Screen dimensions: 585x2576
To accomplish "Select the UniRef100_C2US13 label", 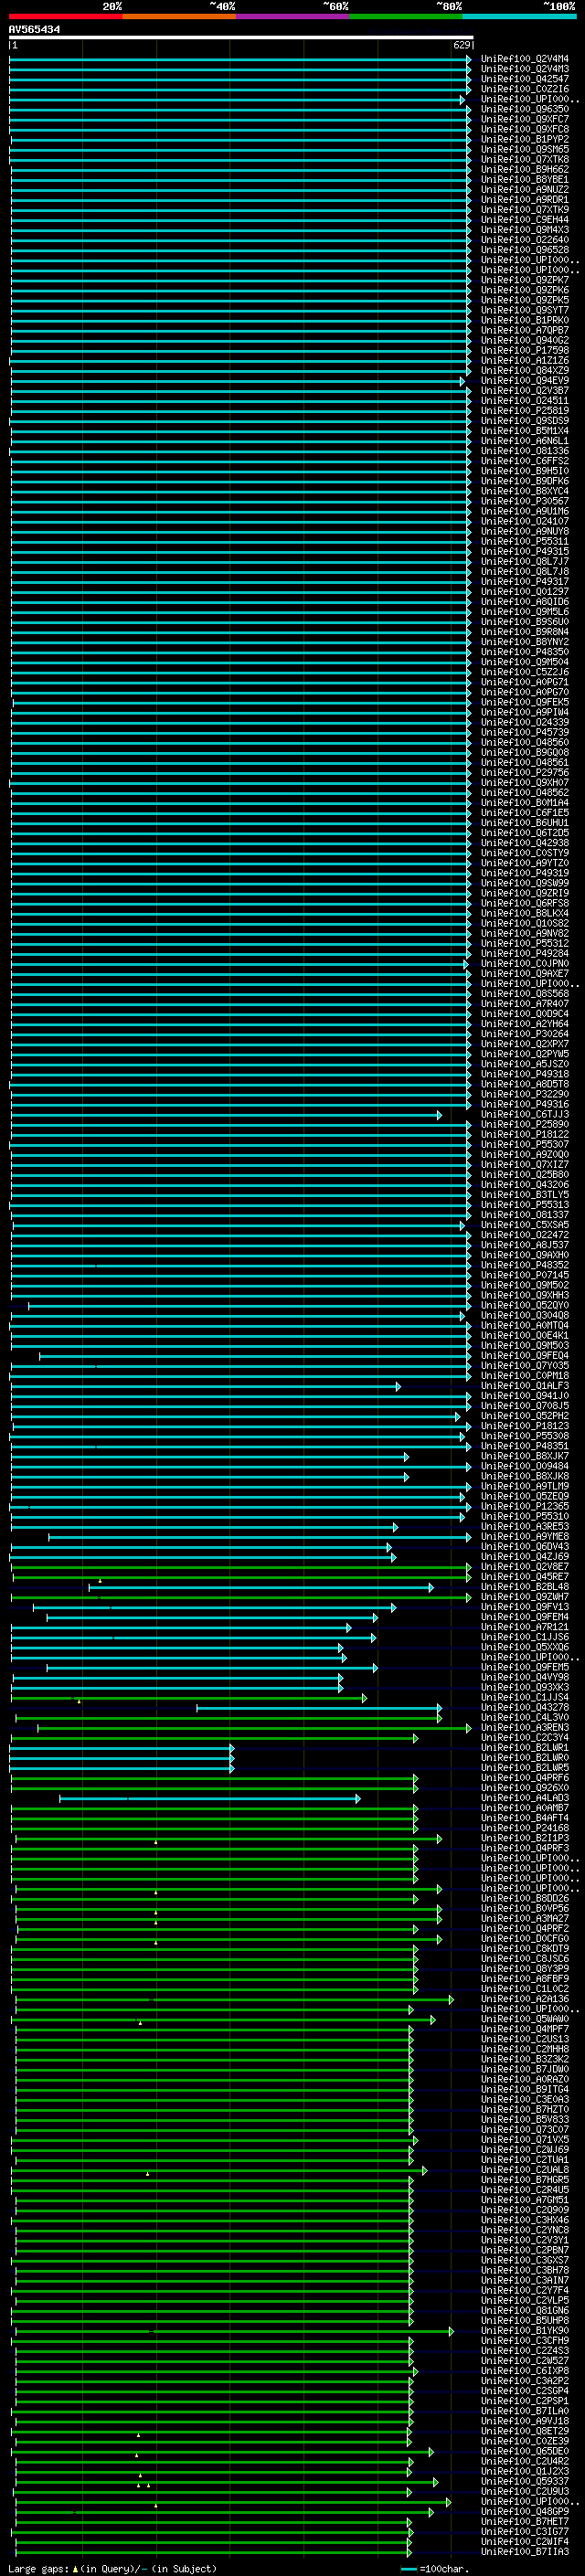I will click(525, 2038).
